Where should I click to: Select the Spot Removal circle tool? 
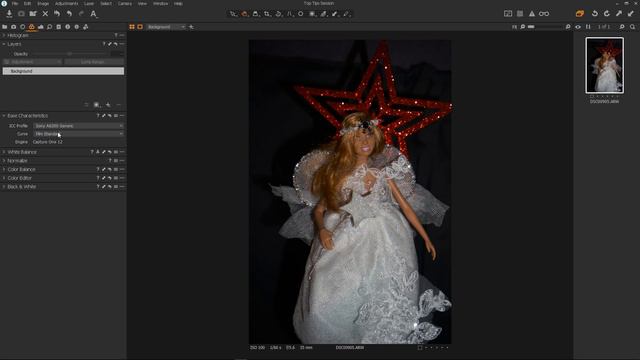click(x=301, y=14)
